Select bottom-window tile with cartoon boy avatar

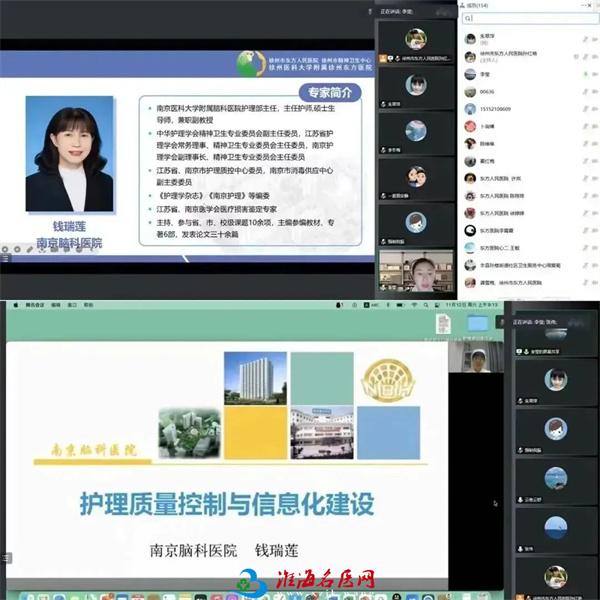click(x=556, y=431)
